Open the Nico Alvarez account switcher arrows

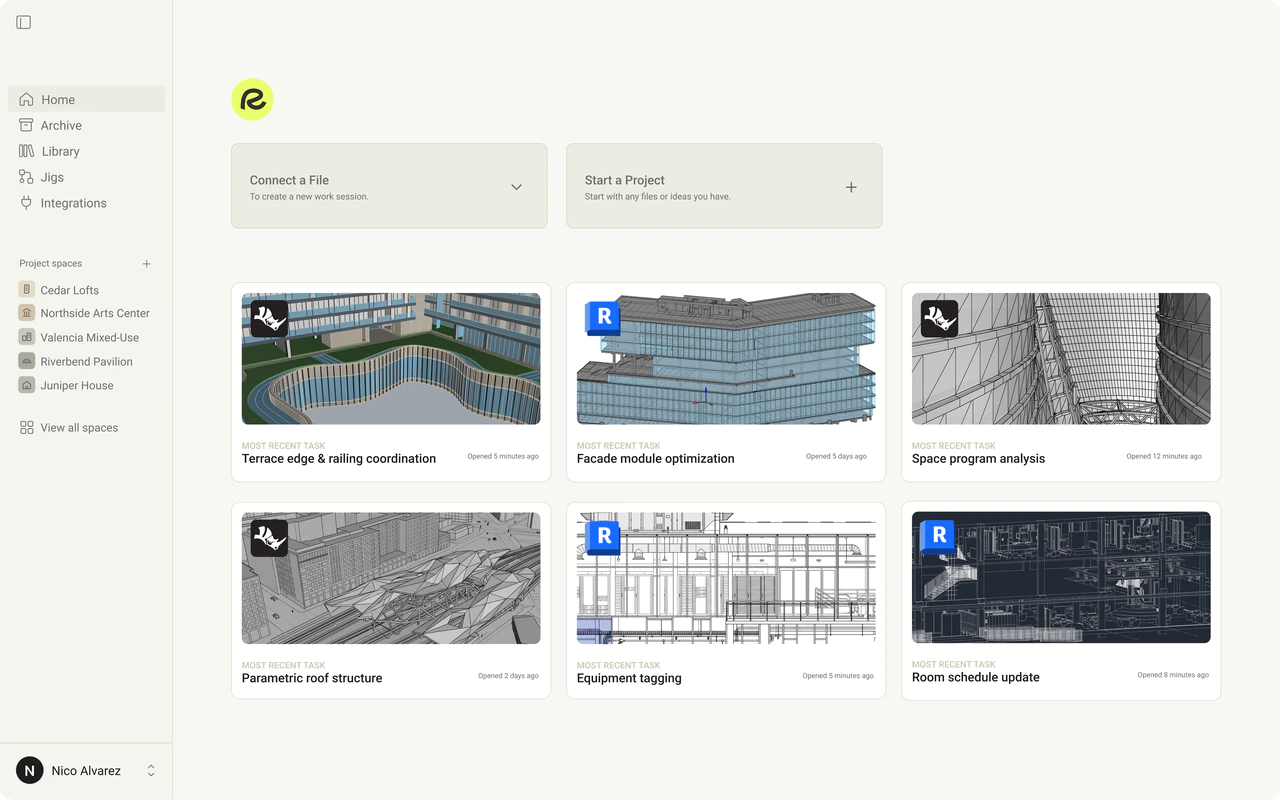tap(151, 770)
